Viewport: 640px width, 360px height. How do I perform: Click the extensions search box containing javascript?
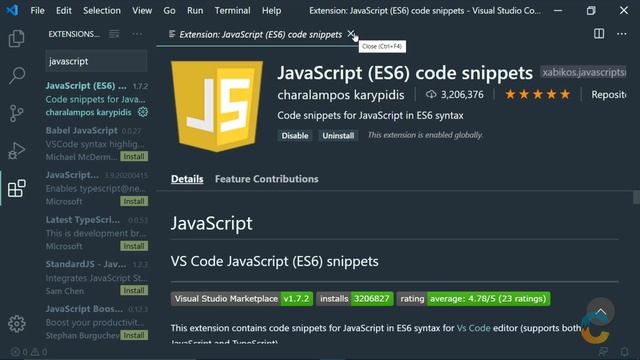pyautogui.click(x=96, y=61)
